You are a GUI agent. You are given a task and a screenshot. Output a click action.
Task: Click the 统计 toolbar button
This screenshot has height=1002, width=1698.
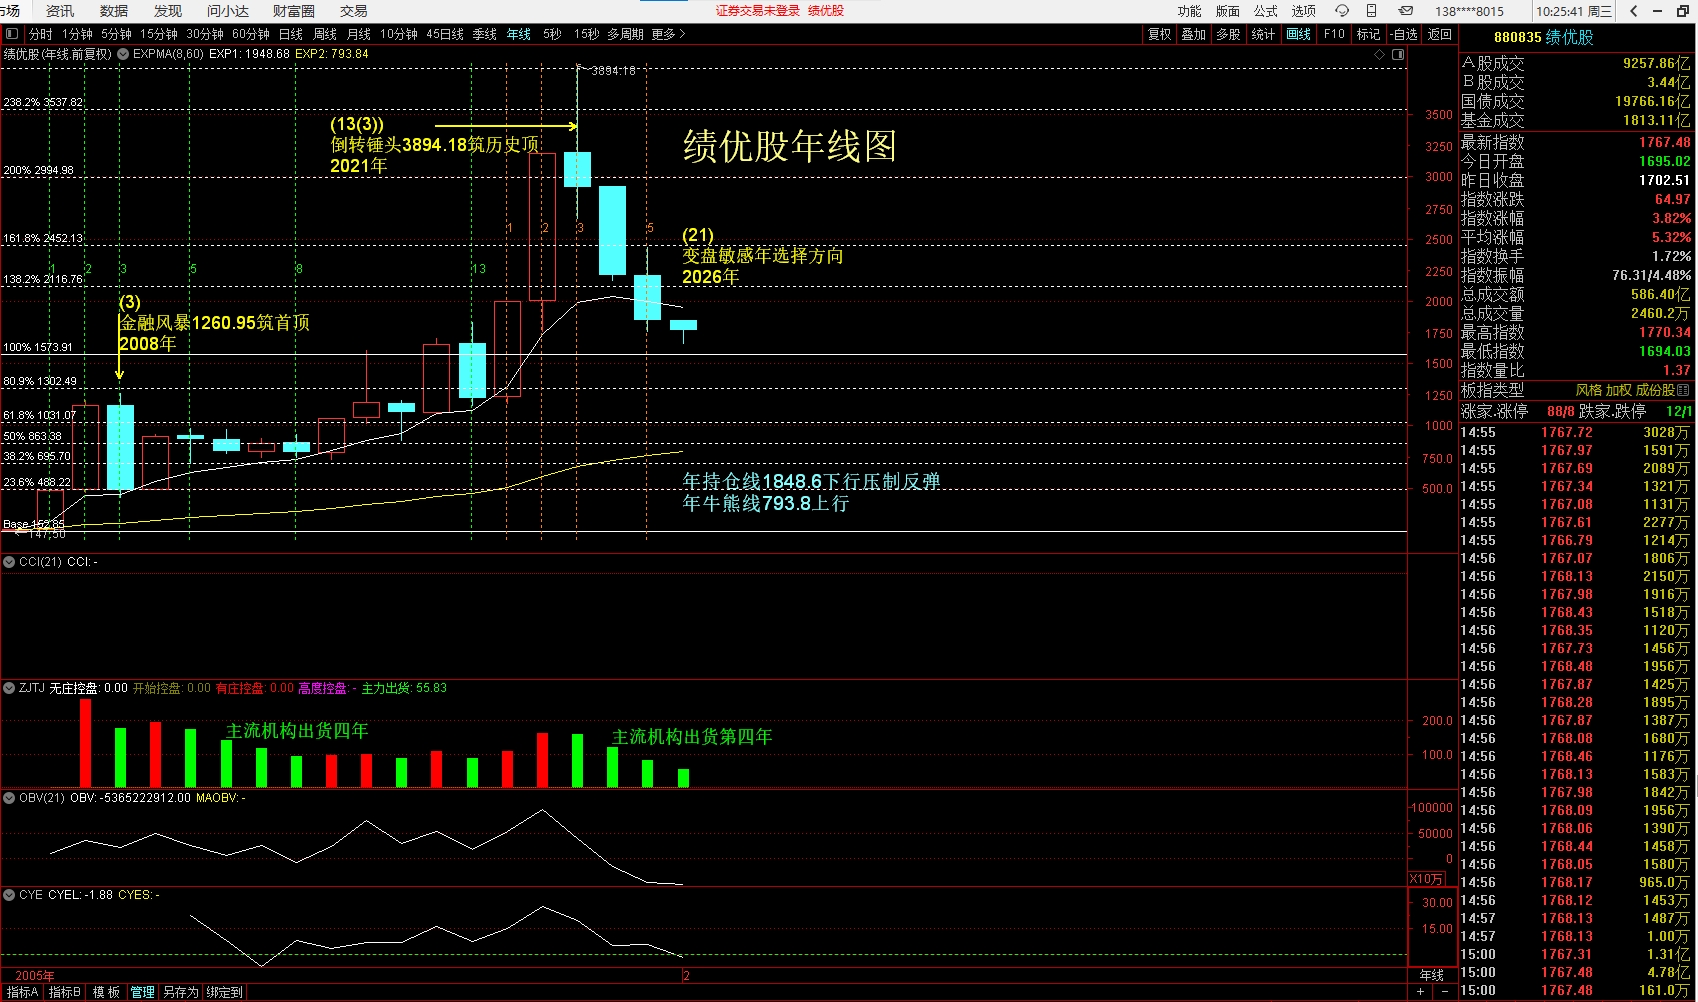coord(1264,34)
